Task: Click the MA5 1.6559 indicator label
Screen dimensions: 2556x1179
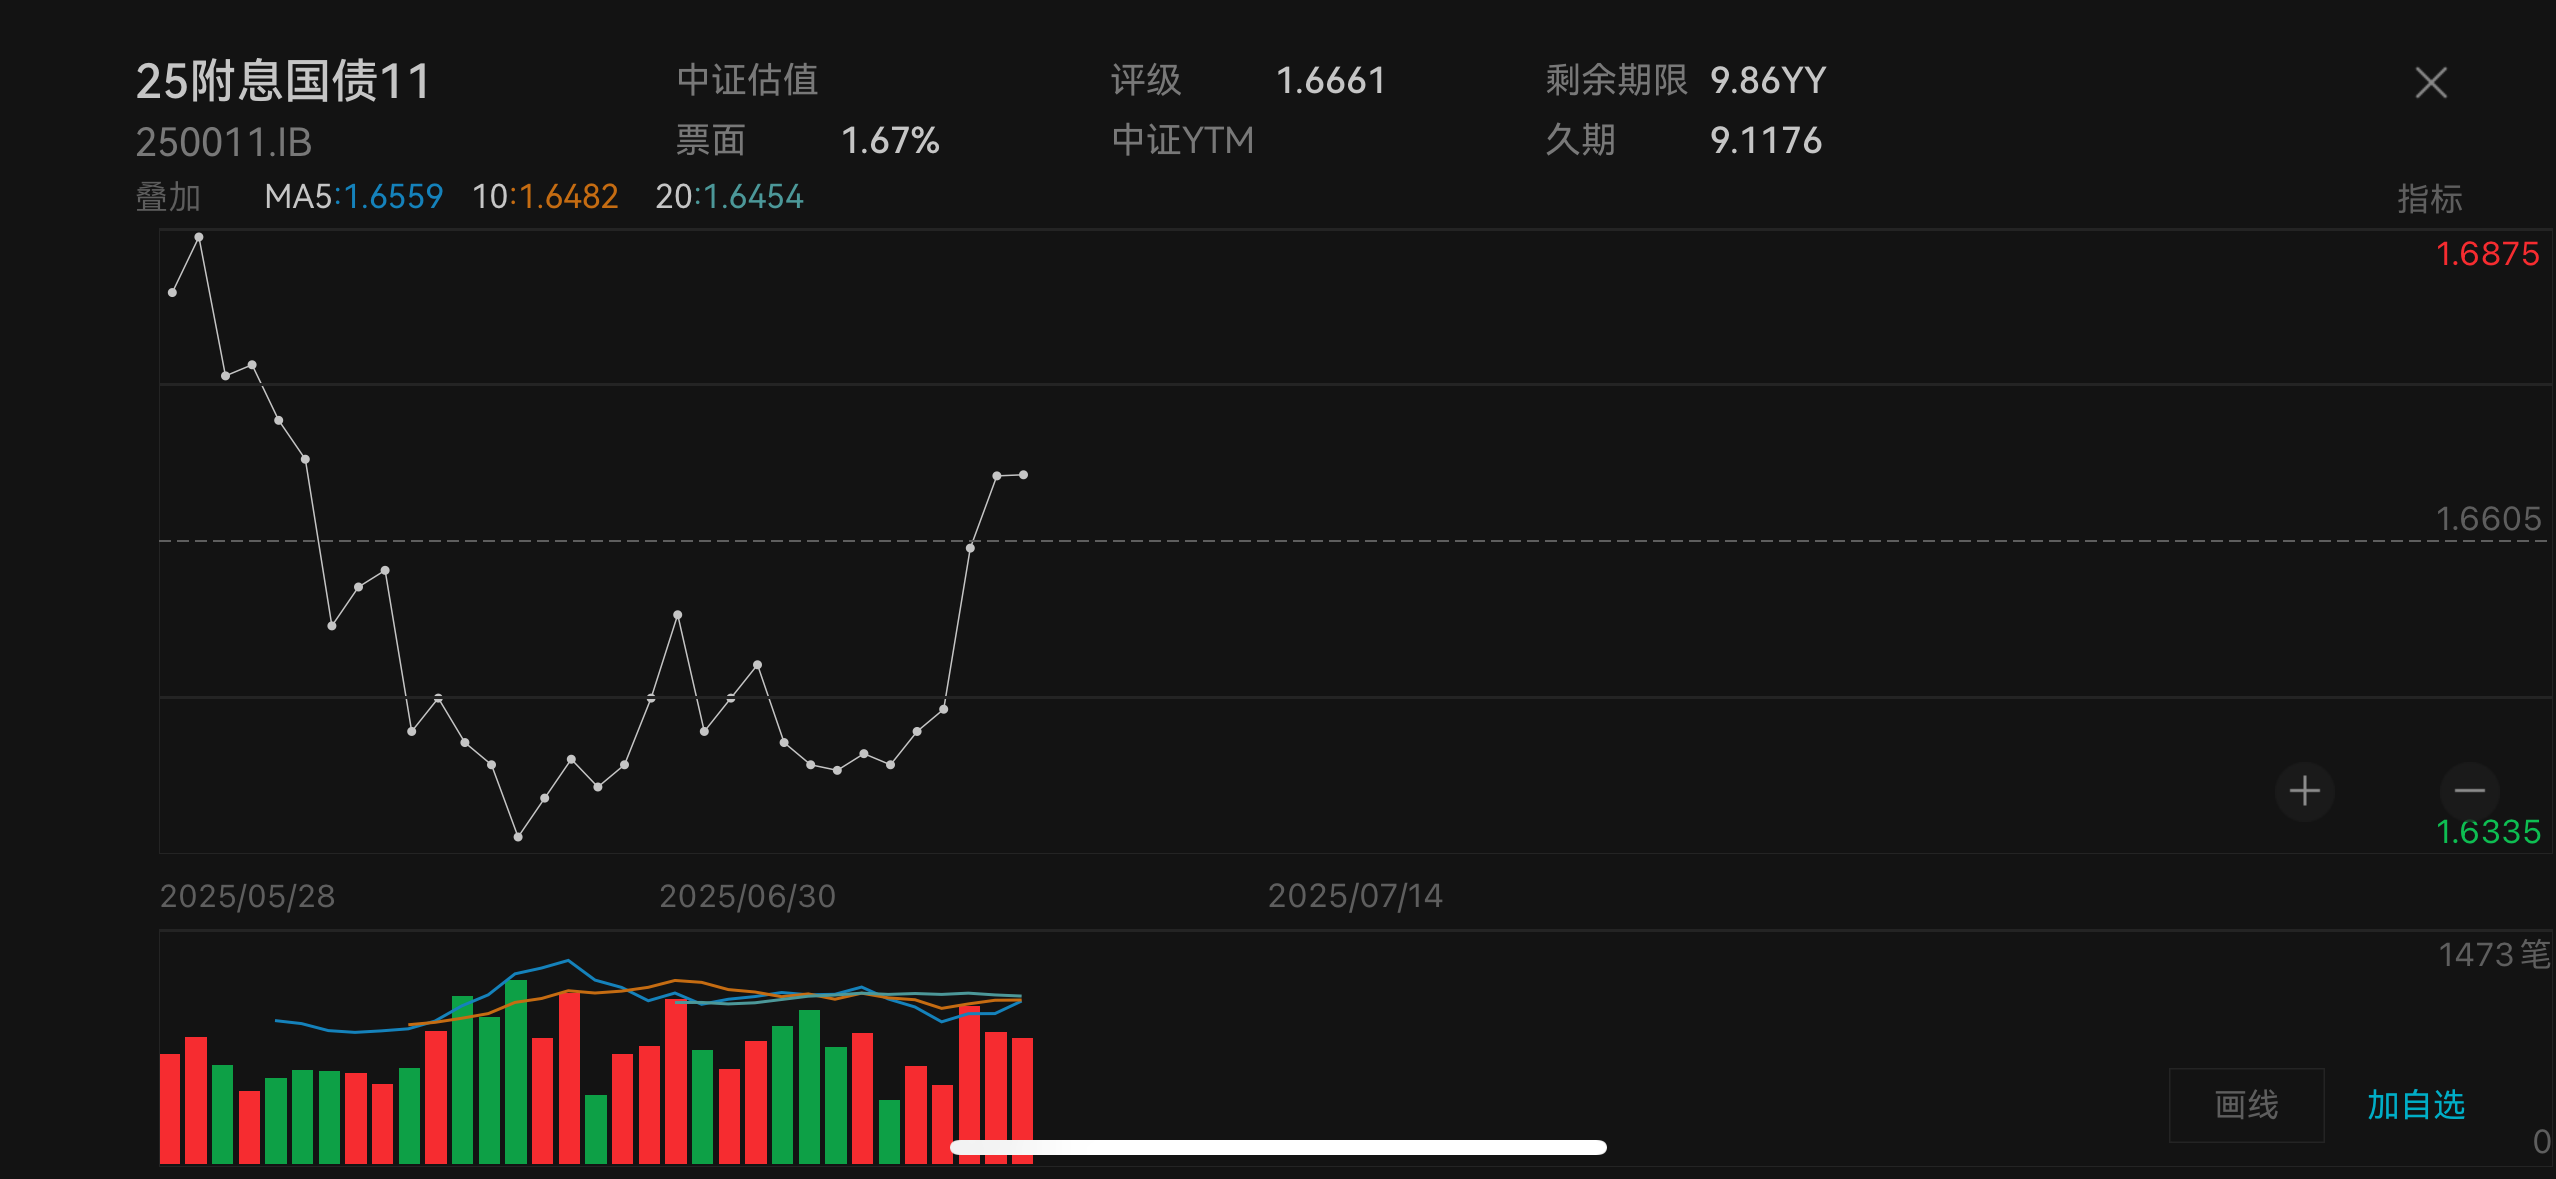Action: [353, 197]
